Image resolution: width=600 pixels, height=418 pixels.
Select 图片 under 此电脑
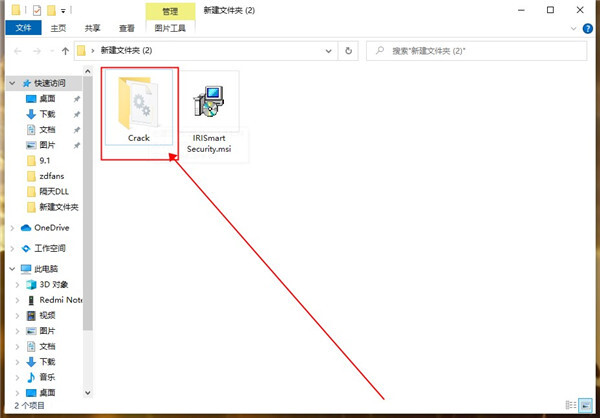[x=47, y=331]
